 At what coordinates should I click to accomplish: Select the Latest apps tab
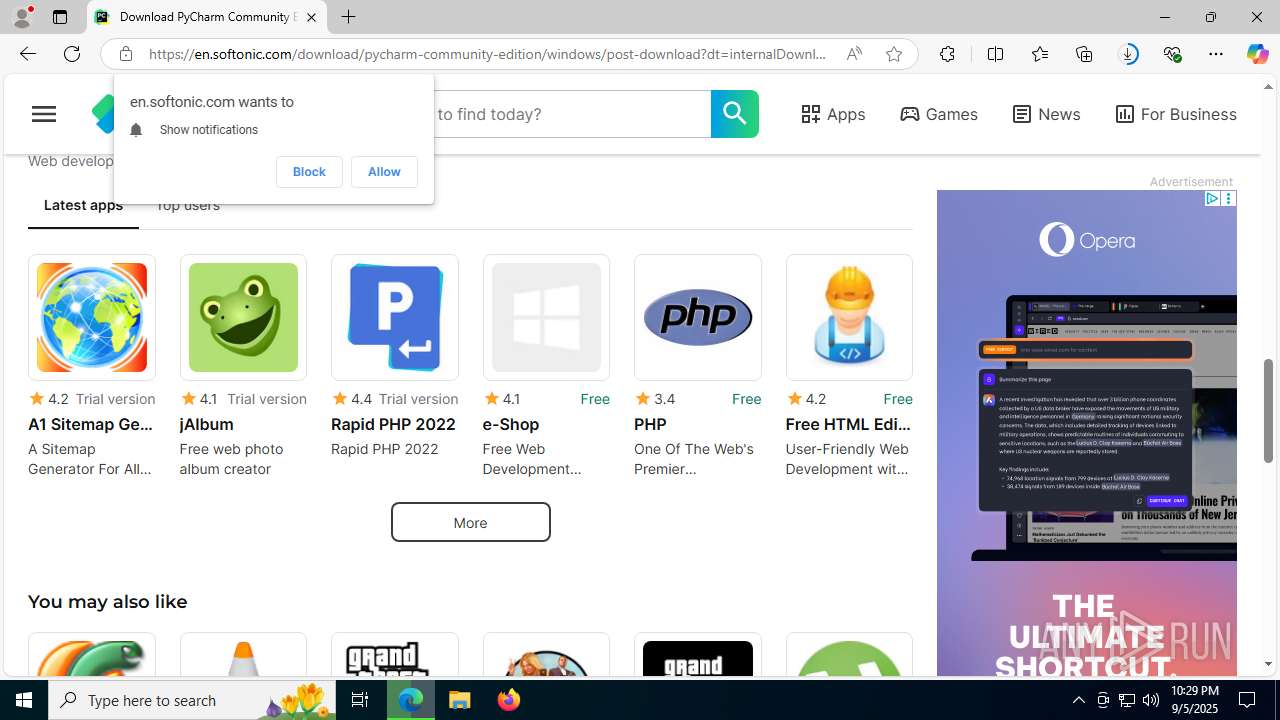pyautogui.click(x=83, y=206)
